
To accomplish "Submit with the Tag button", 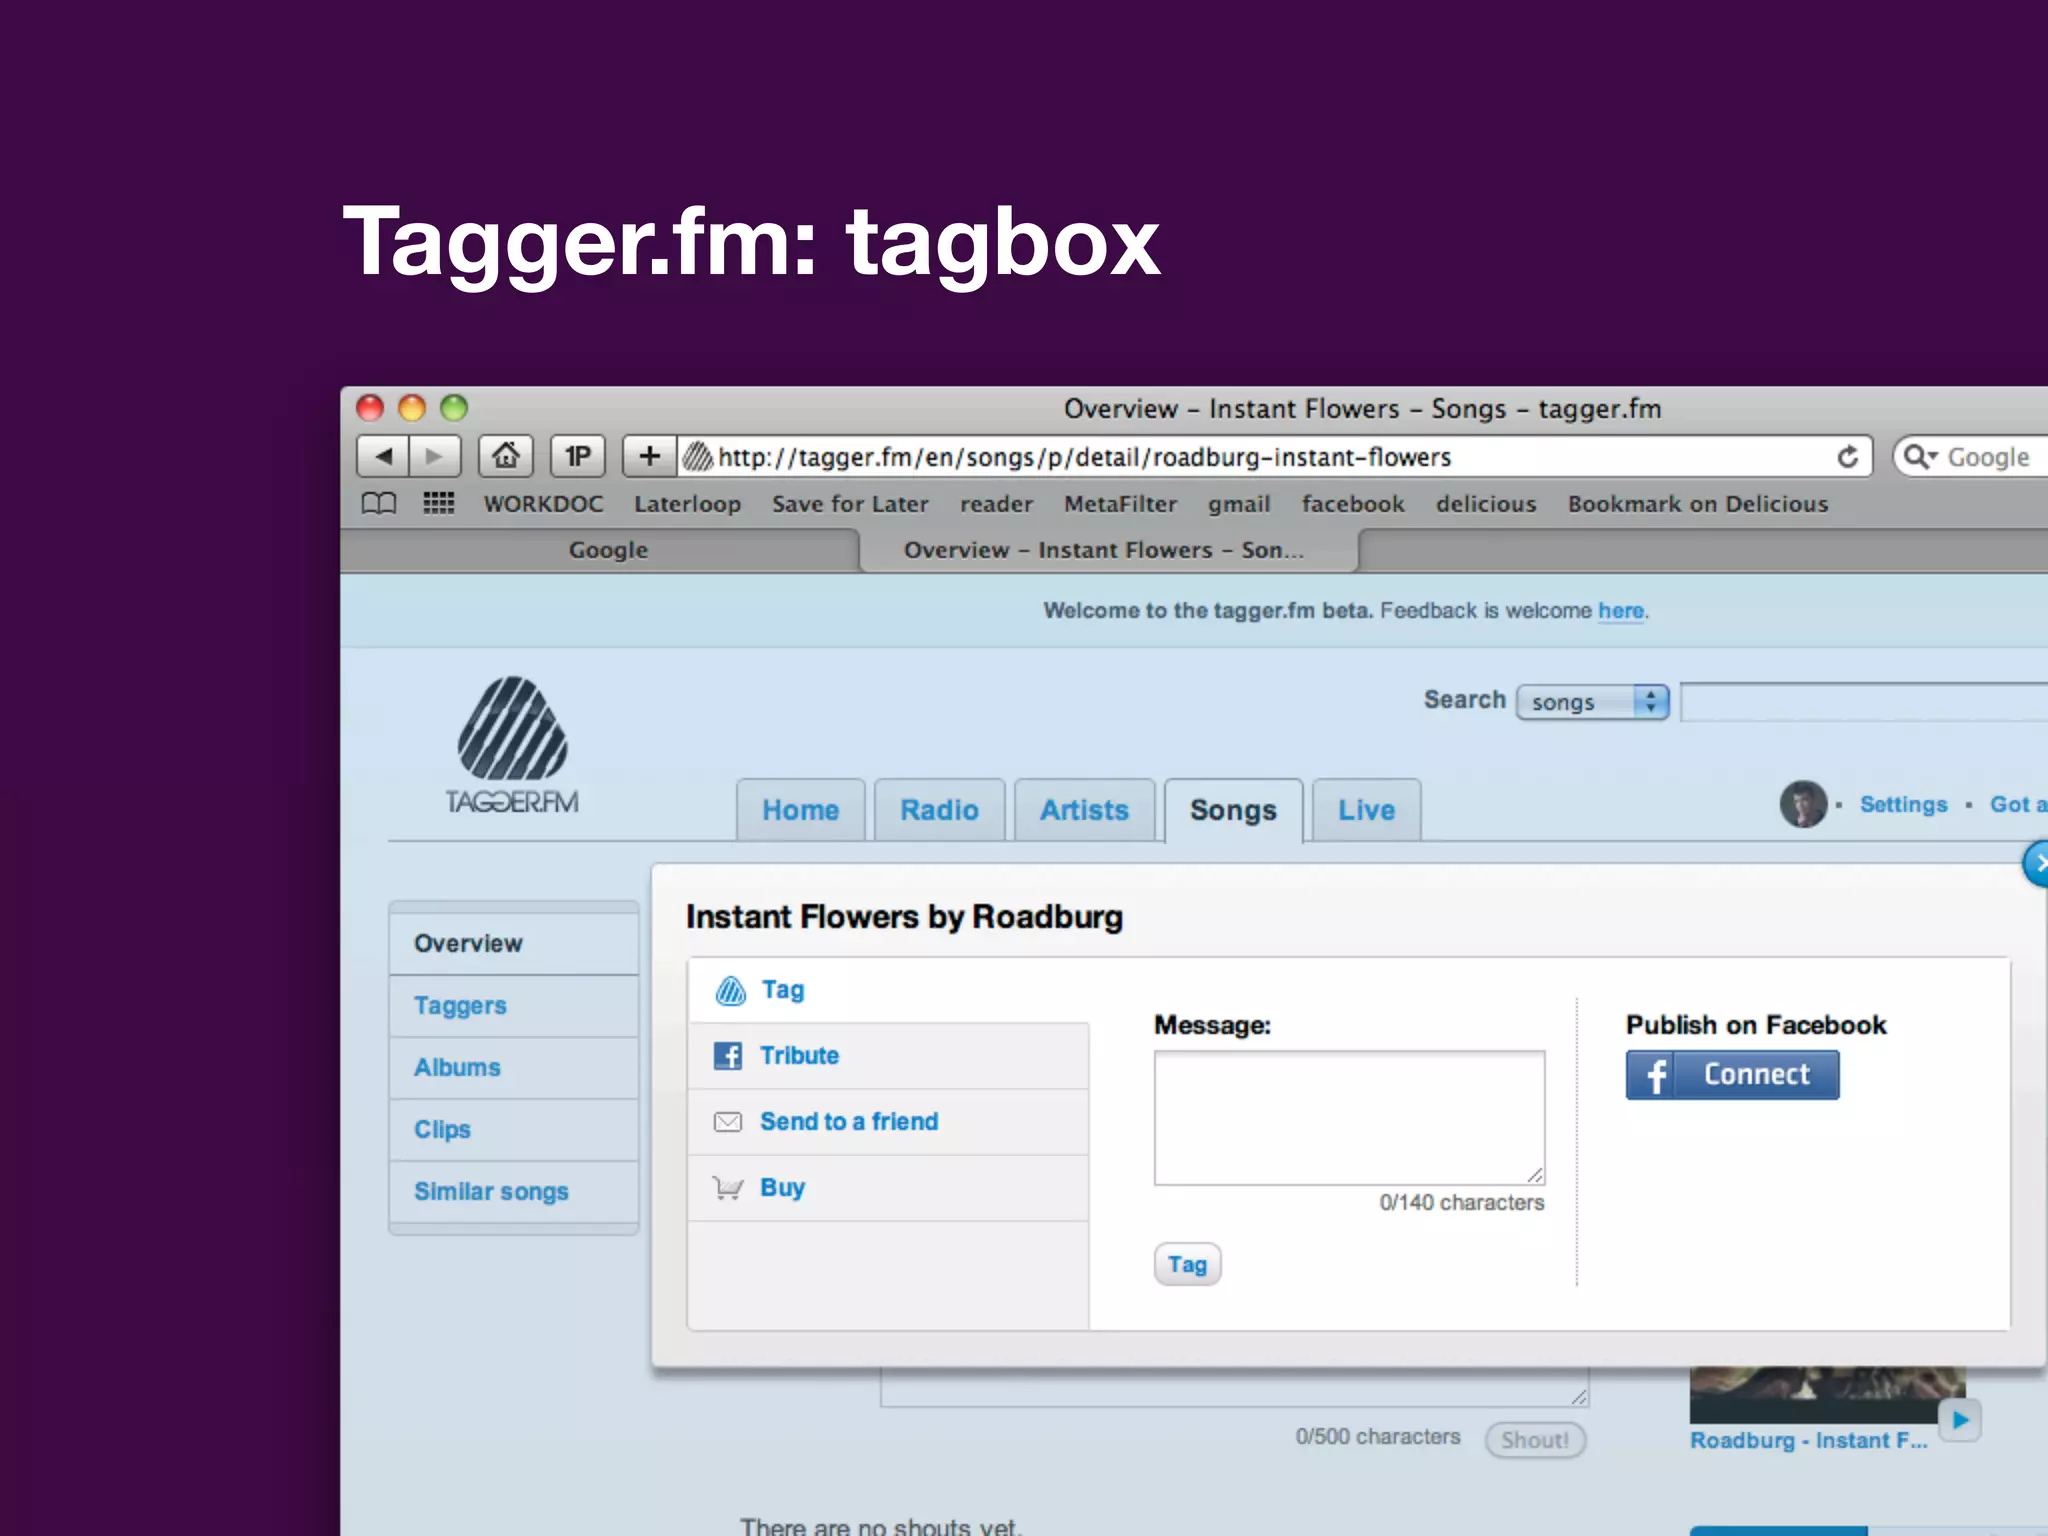I will pos(1187,1265).
